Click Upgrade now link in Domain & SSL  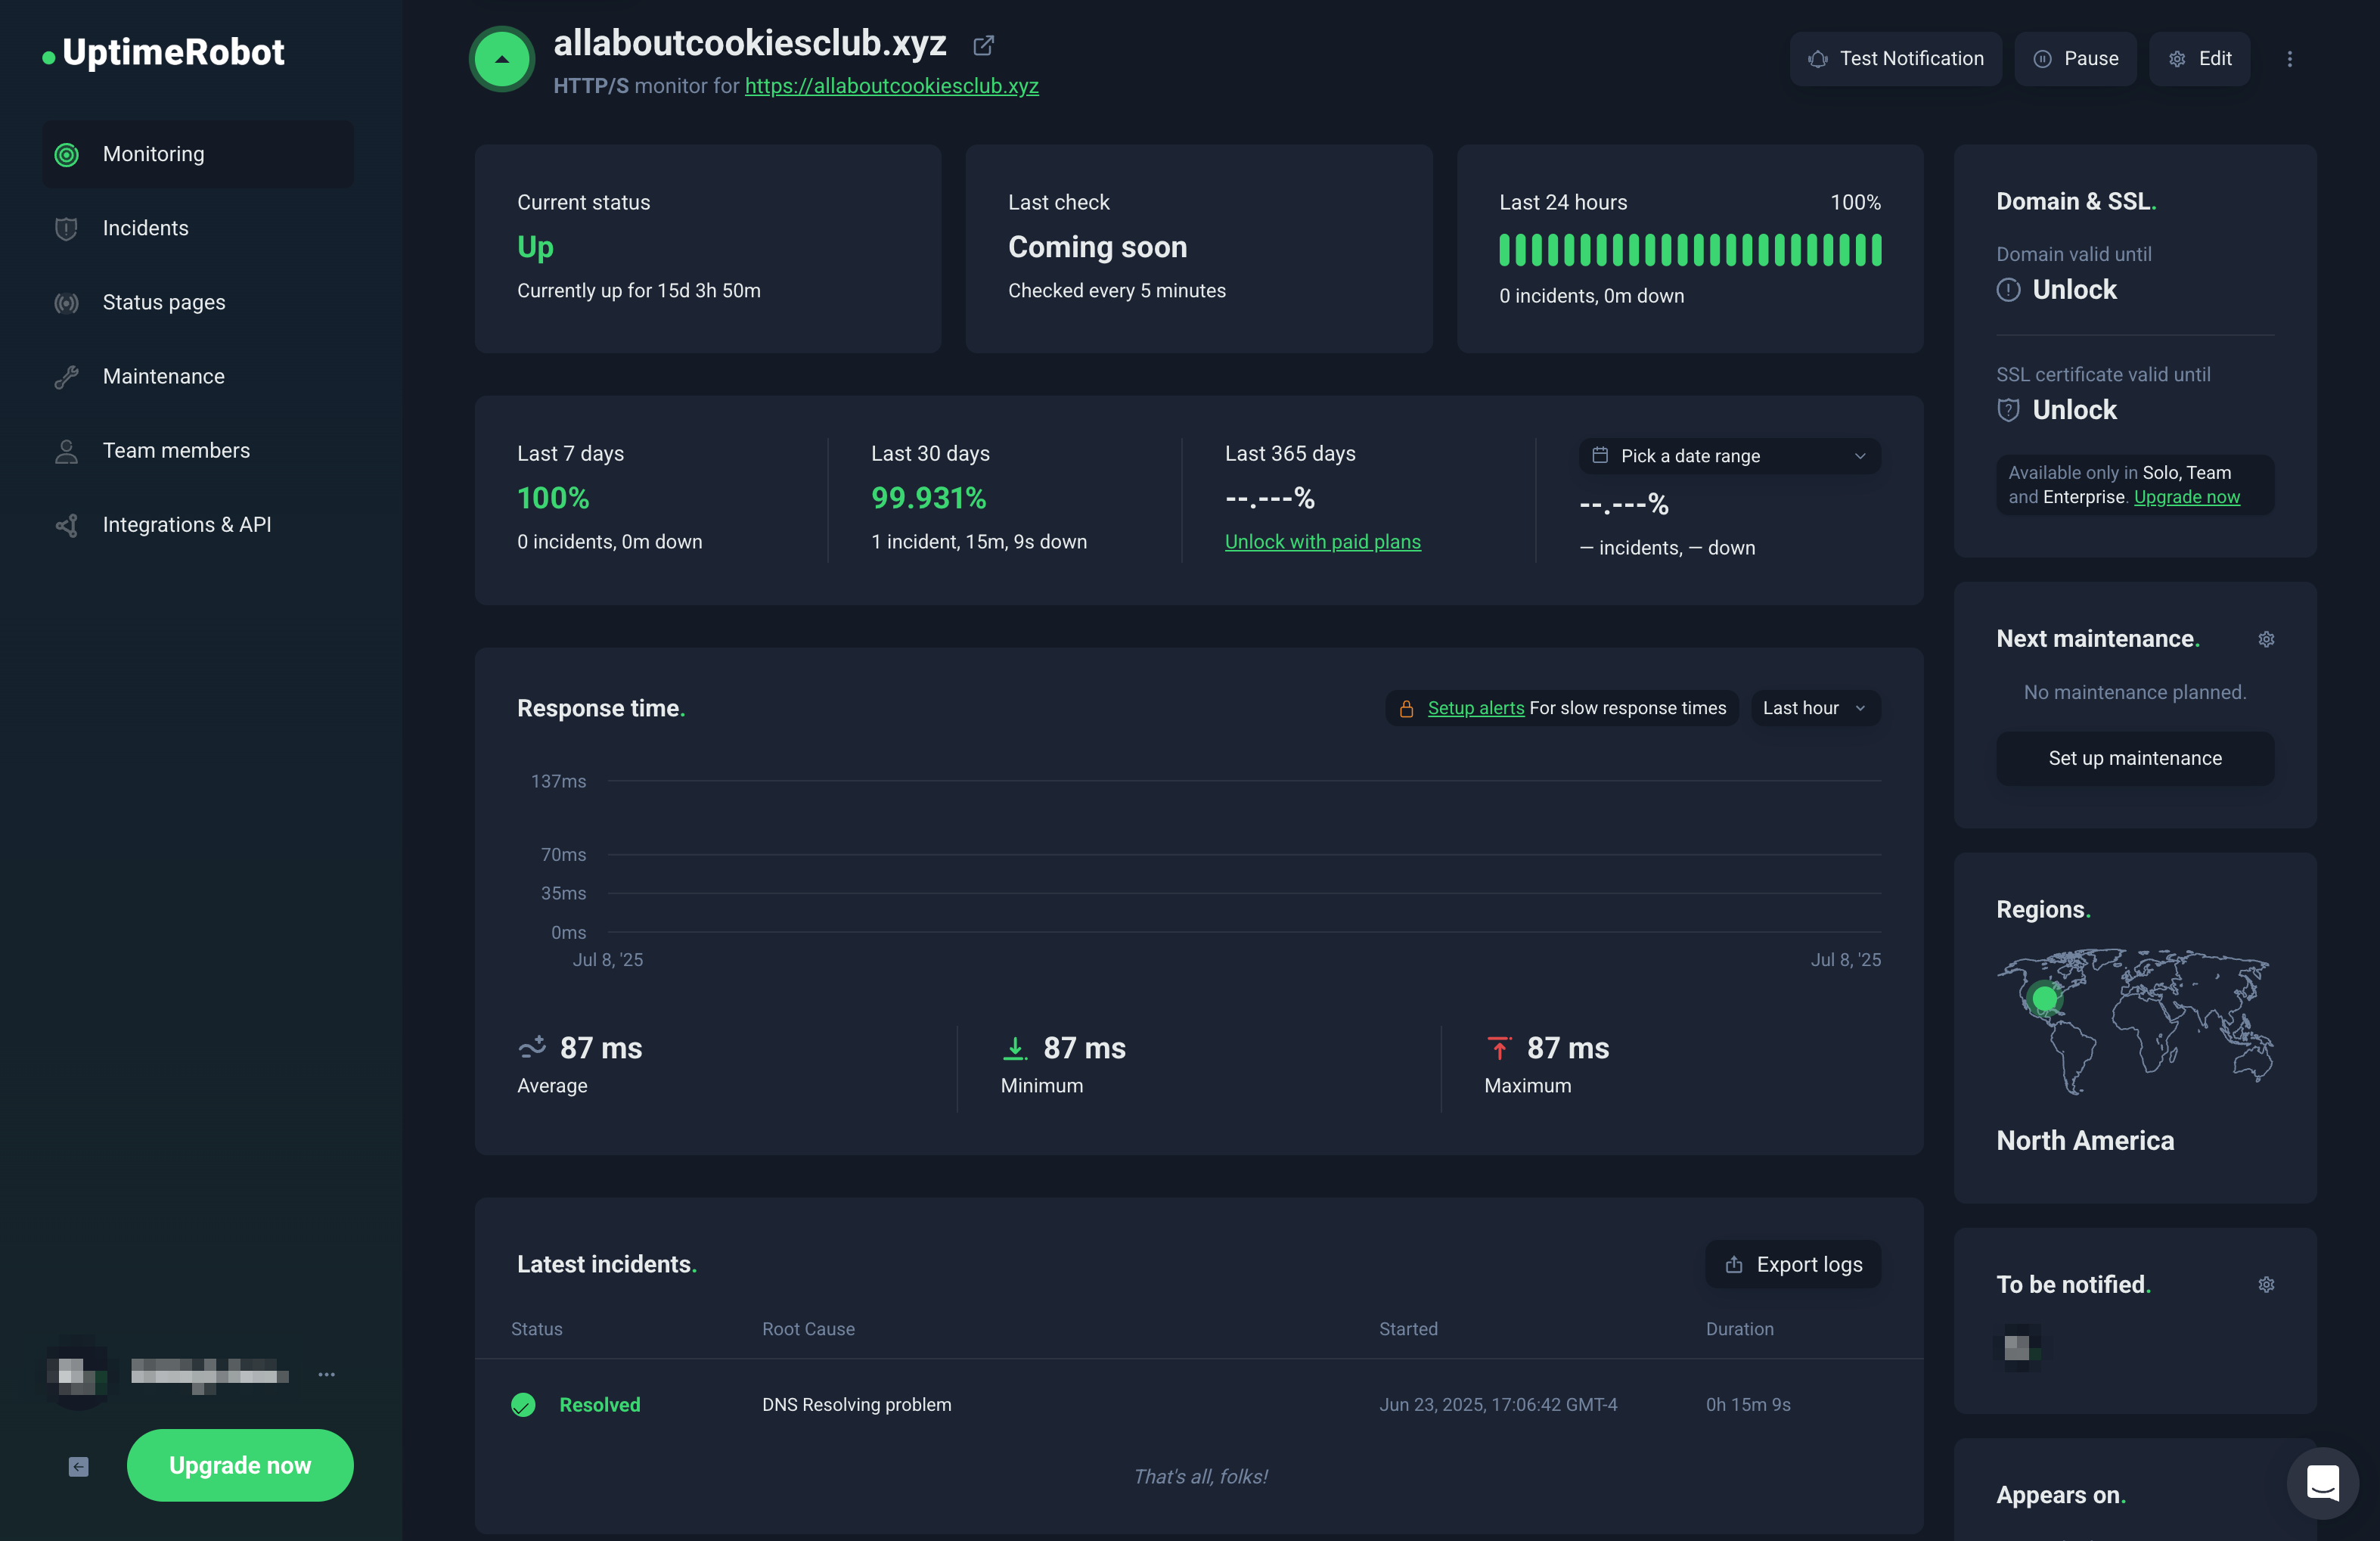tap(2186, 497)
